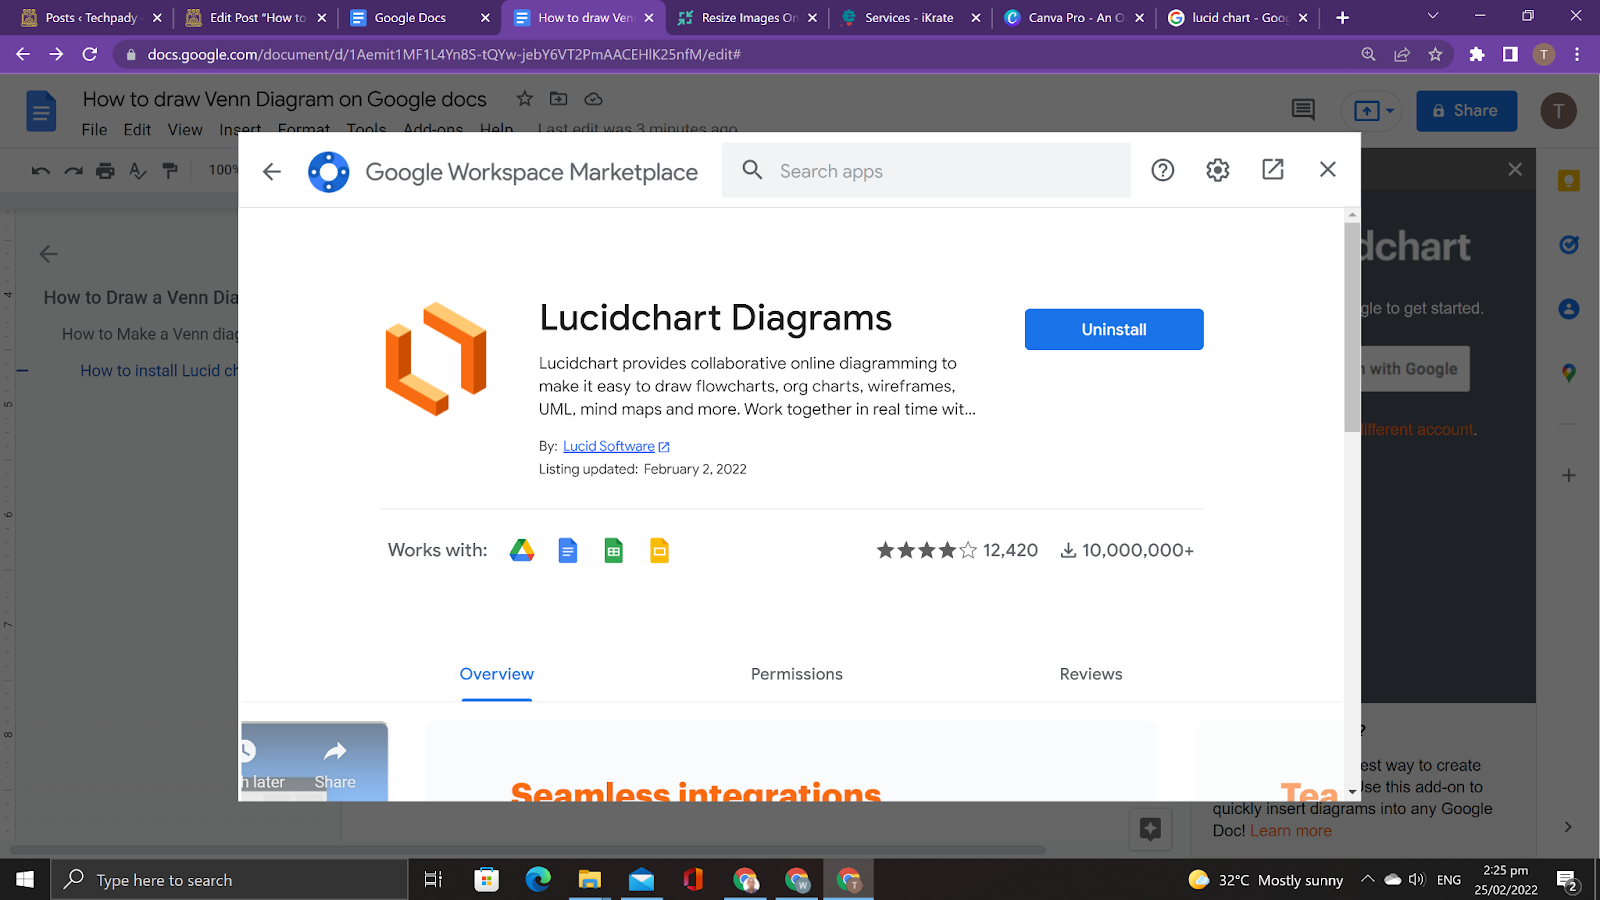The width and height of the screenshot is (1600, 900).
Task: Switch to the Permissions tab
Action: coord(797,674)
